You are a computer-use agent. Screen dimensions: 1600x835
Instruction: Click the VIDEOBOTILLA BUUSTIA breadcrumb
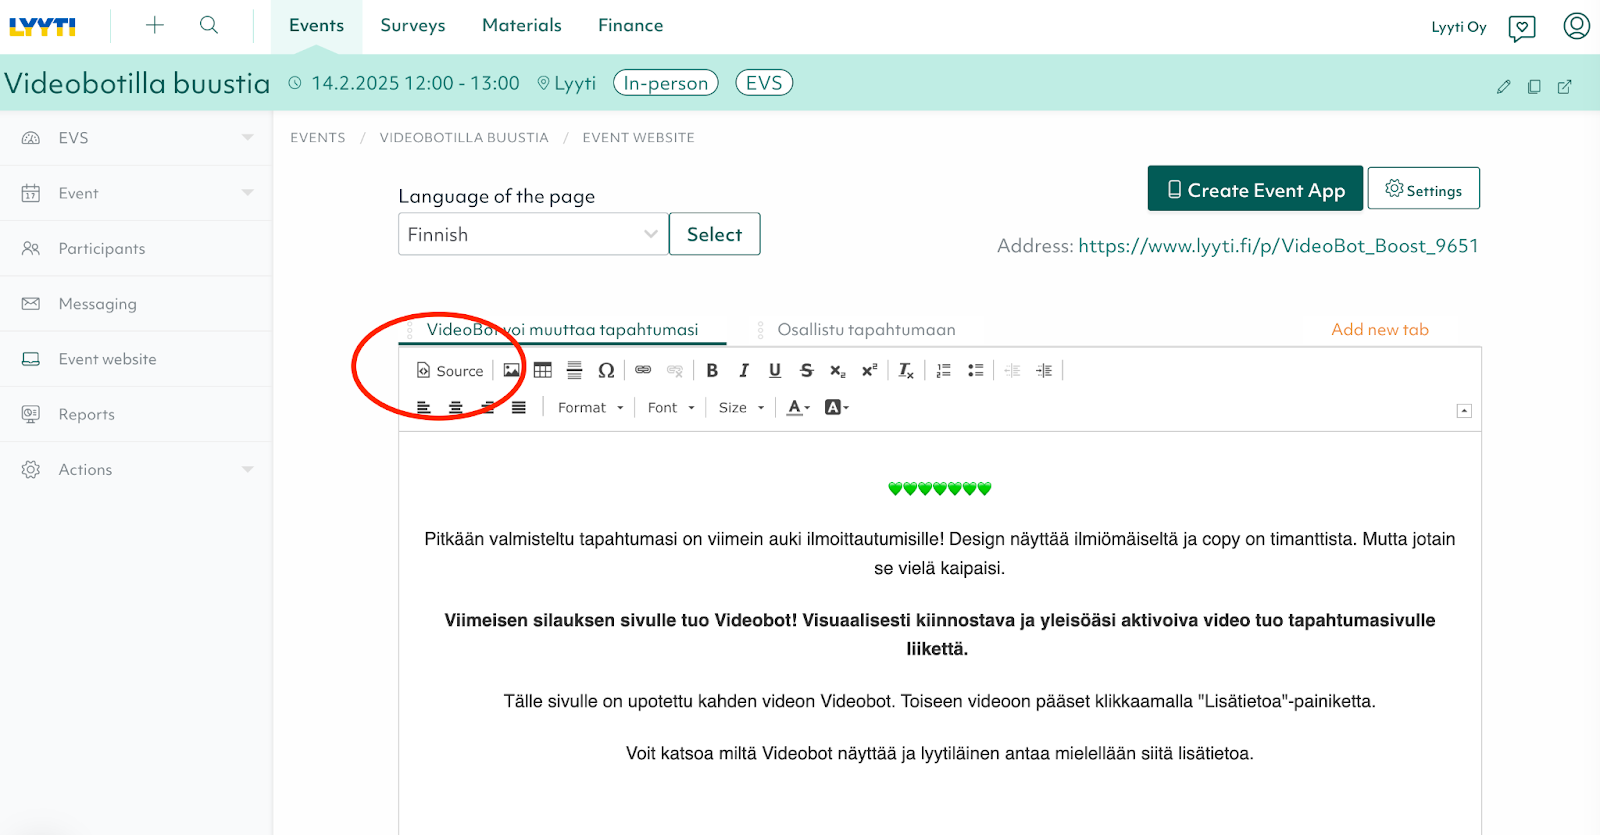464,138
